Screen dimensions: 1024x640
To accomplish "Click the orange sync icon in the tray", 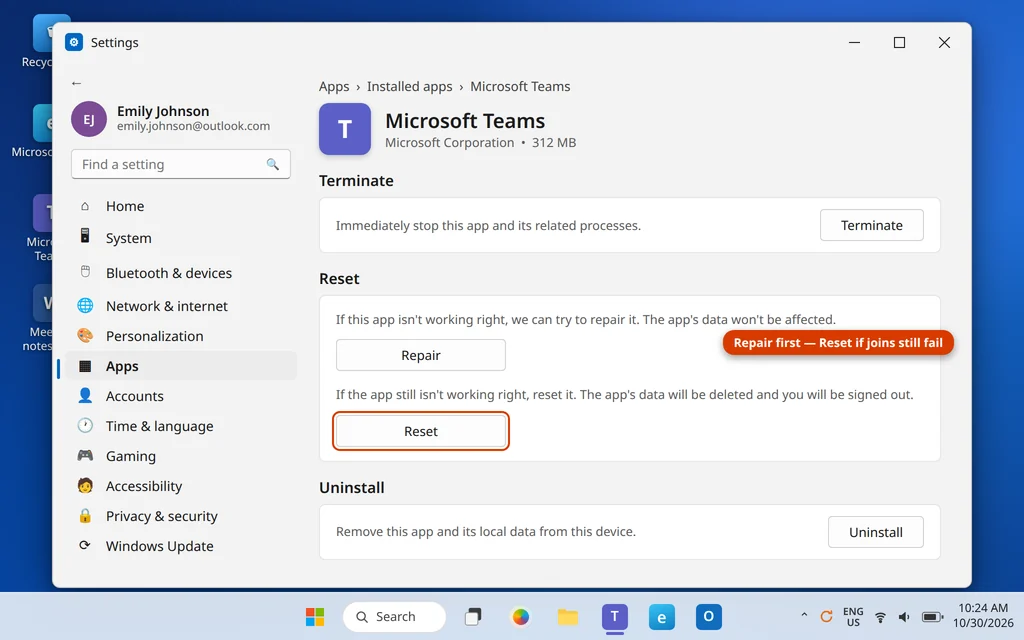I will pyautogui.click(x=826, y=616).
